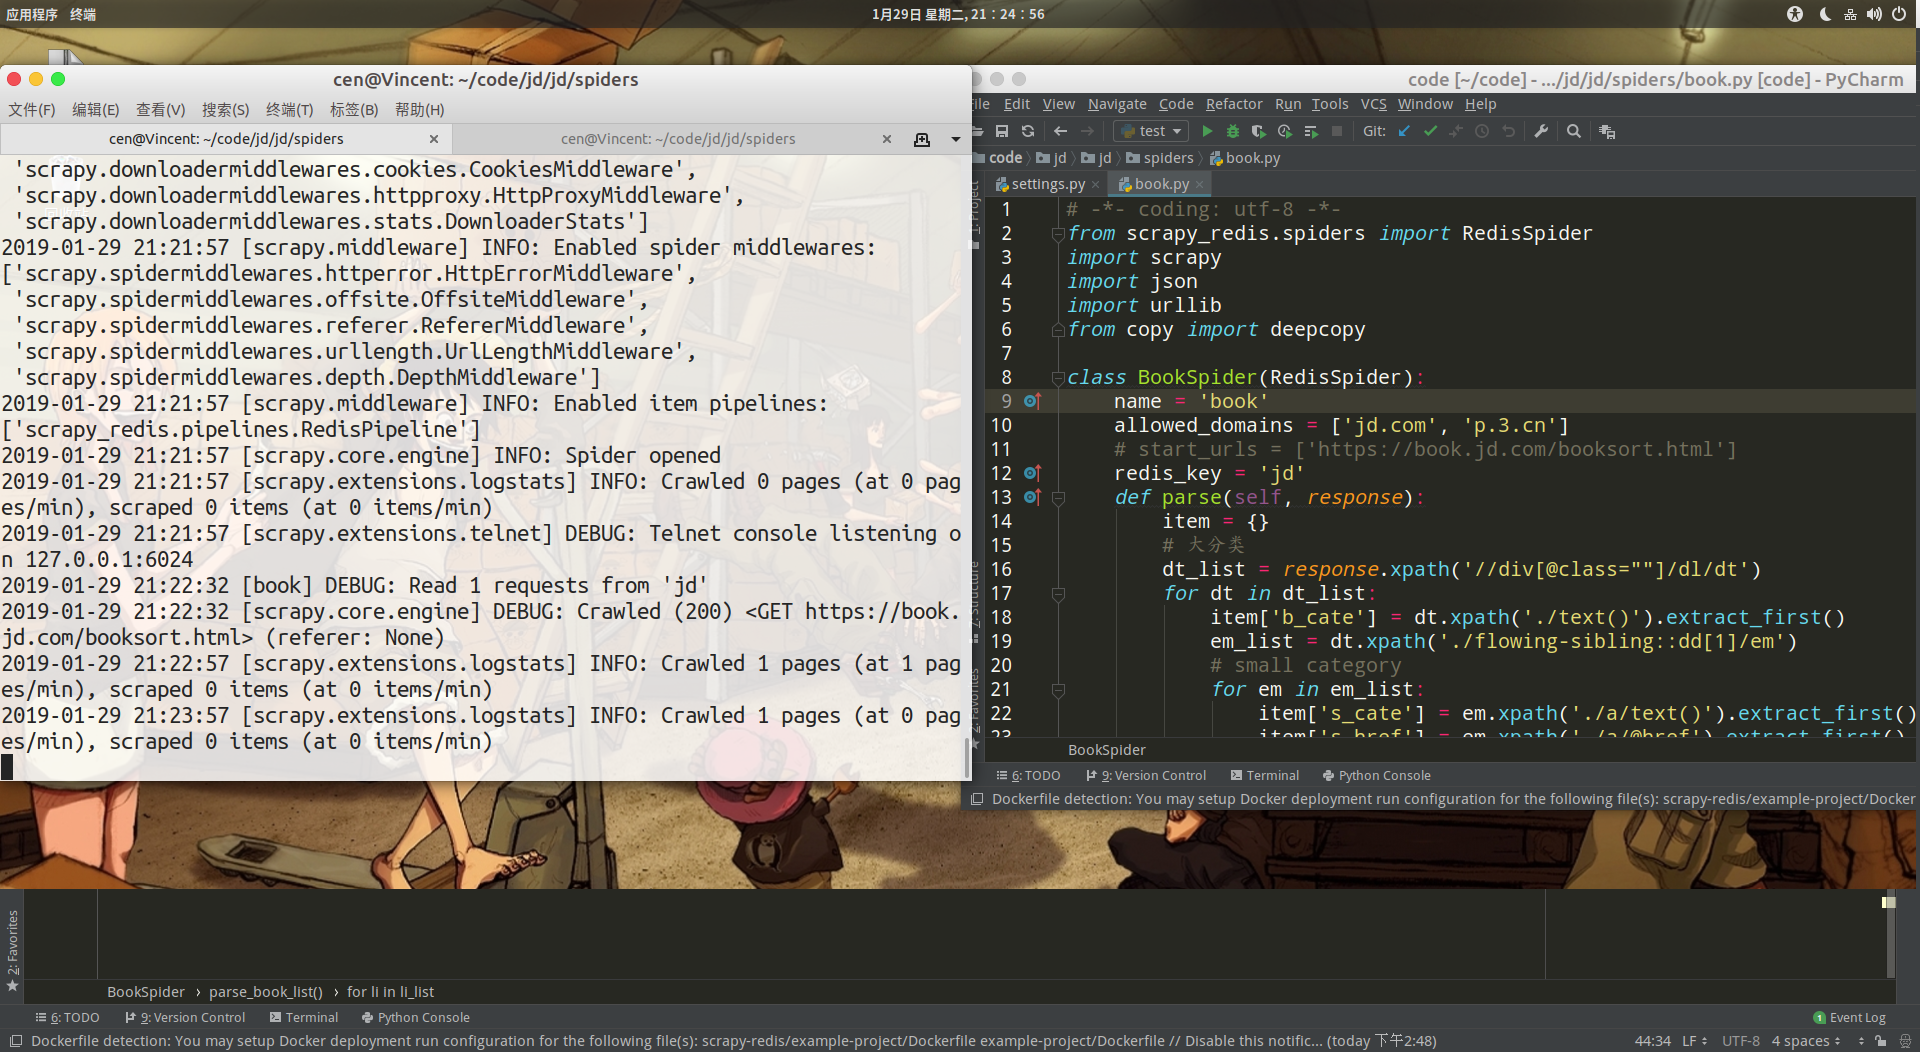Commit changes with green Git checkmark icon
This screenshot has height=1052, width=1920.
click(1430, 131)
